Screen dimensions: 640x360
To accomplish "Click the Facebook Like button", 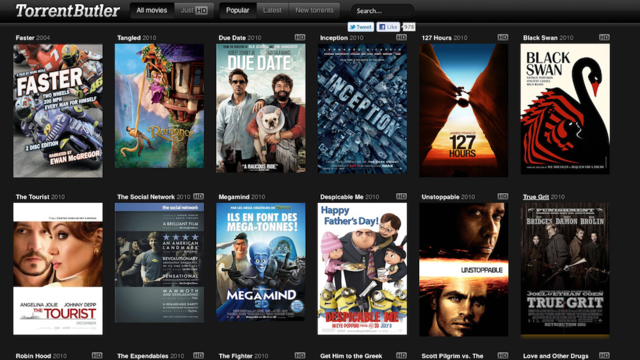I will 388,27.
